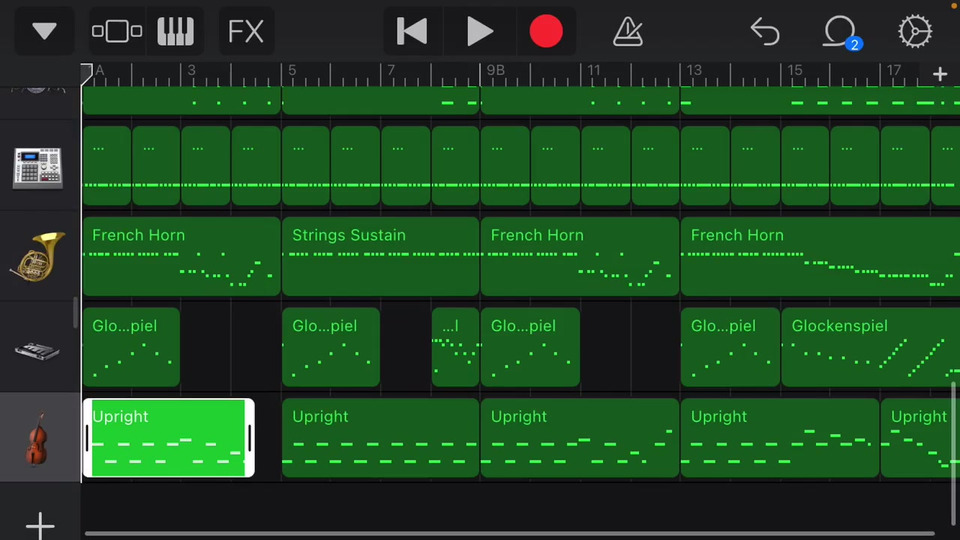Click ruler at section marker 9B
960x540 pixels.
coord(495,70)
